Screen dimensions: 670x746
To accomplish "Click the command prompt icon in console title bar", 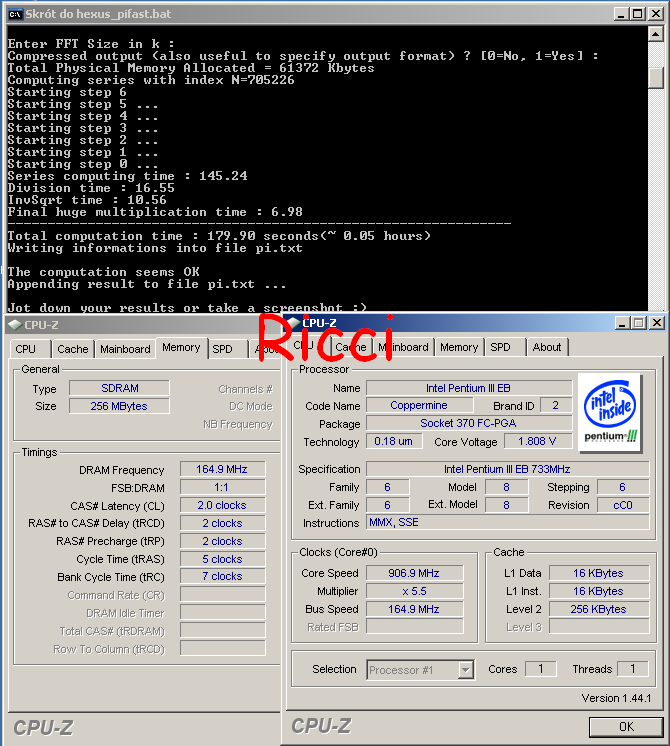I will 15,14.
